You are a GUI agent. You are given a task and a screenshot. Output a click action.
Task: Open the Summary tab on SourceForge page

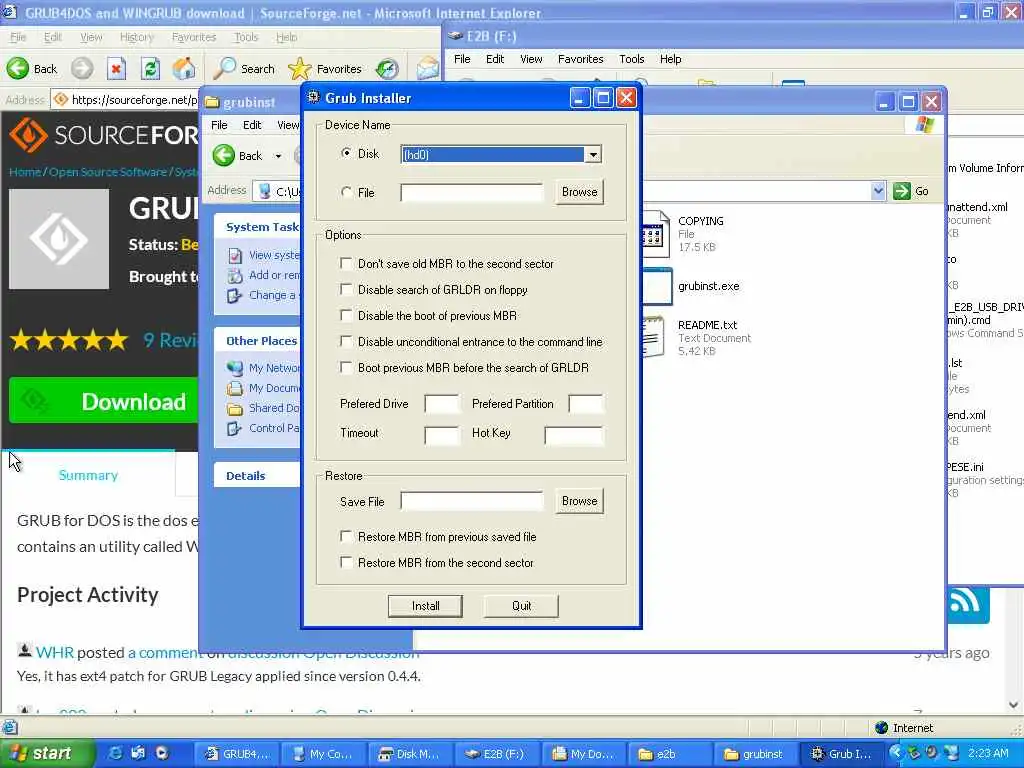tap(88, 475)
